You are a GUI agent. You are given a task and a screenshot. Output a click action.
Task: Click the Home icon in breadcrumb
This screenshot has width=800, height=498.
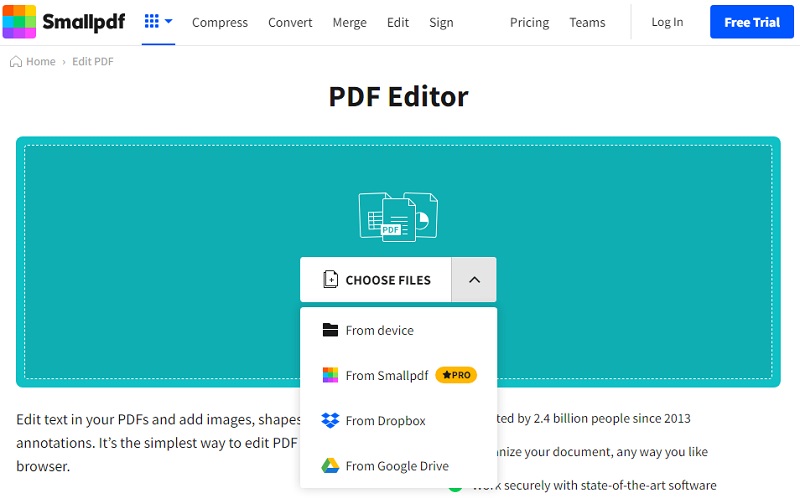pyautogui.click(x=16, y=61)
